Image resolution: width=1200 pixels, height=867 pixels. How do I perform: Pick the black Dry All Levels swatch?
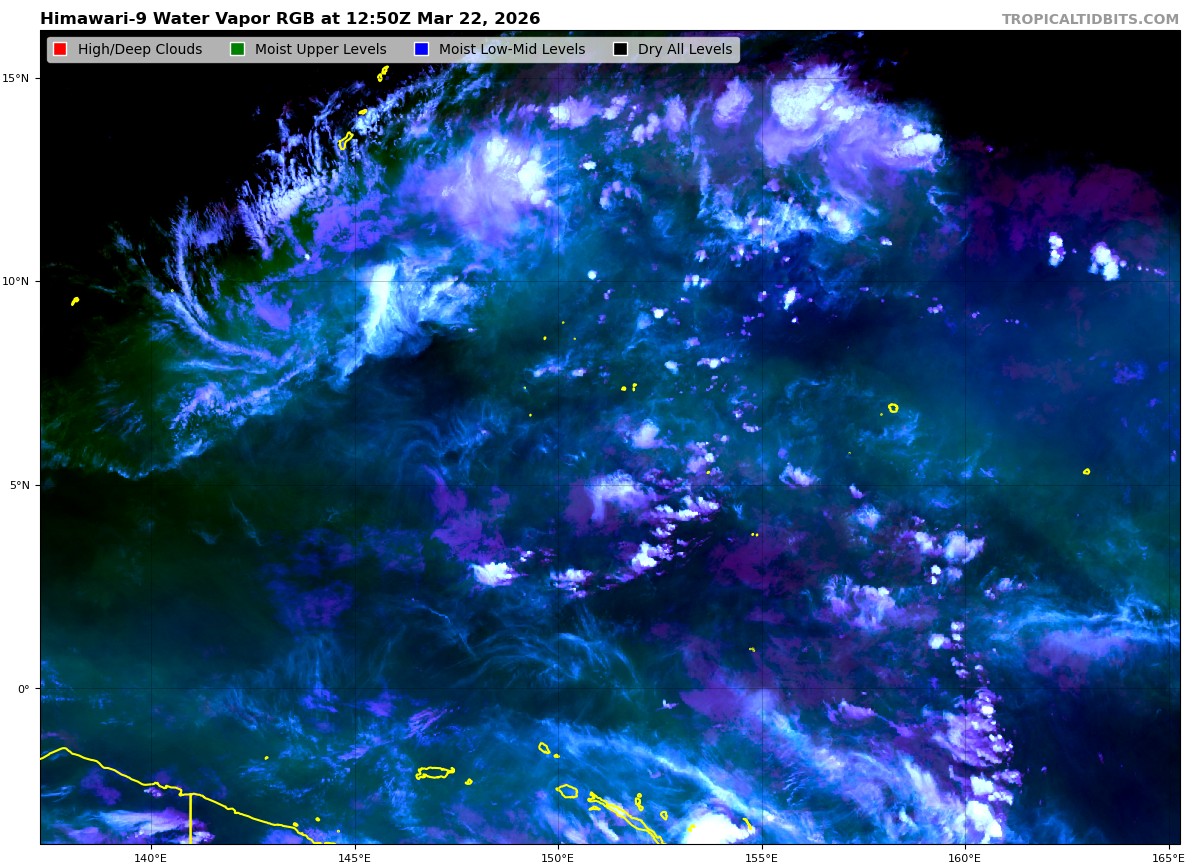coord(620,50)
